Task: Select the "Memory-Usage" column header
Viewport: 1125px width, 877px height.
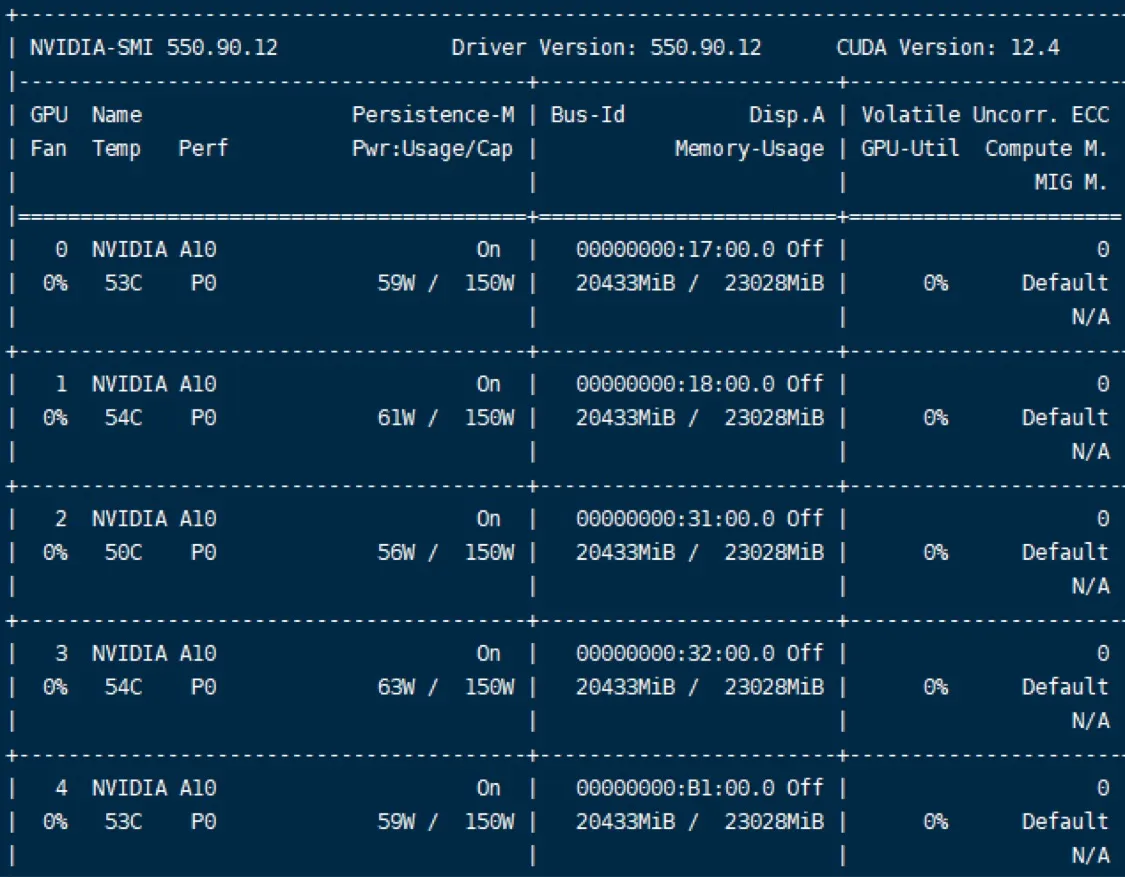Action: tap(750, 149)
